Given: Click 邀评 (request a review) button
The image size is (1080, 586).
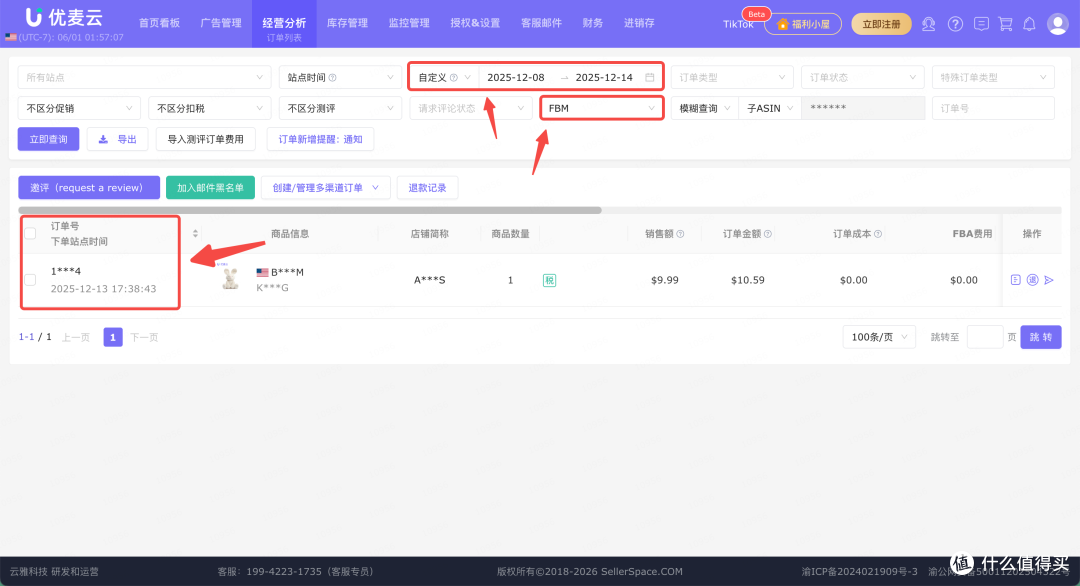Looking at the screenshot, I should 89,187.
